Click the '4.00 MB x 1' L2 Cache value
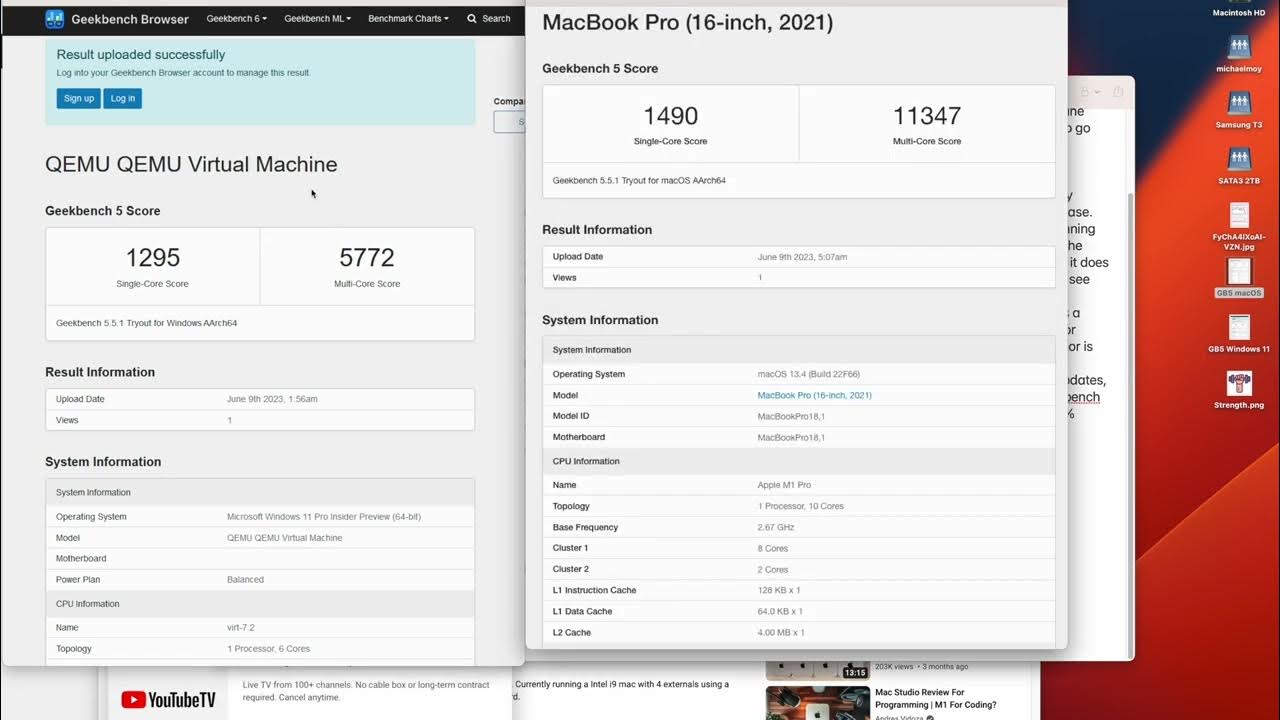The image size is (1280, 720). (x=781, y=632)
